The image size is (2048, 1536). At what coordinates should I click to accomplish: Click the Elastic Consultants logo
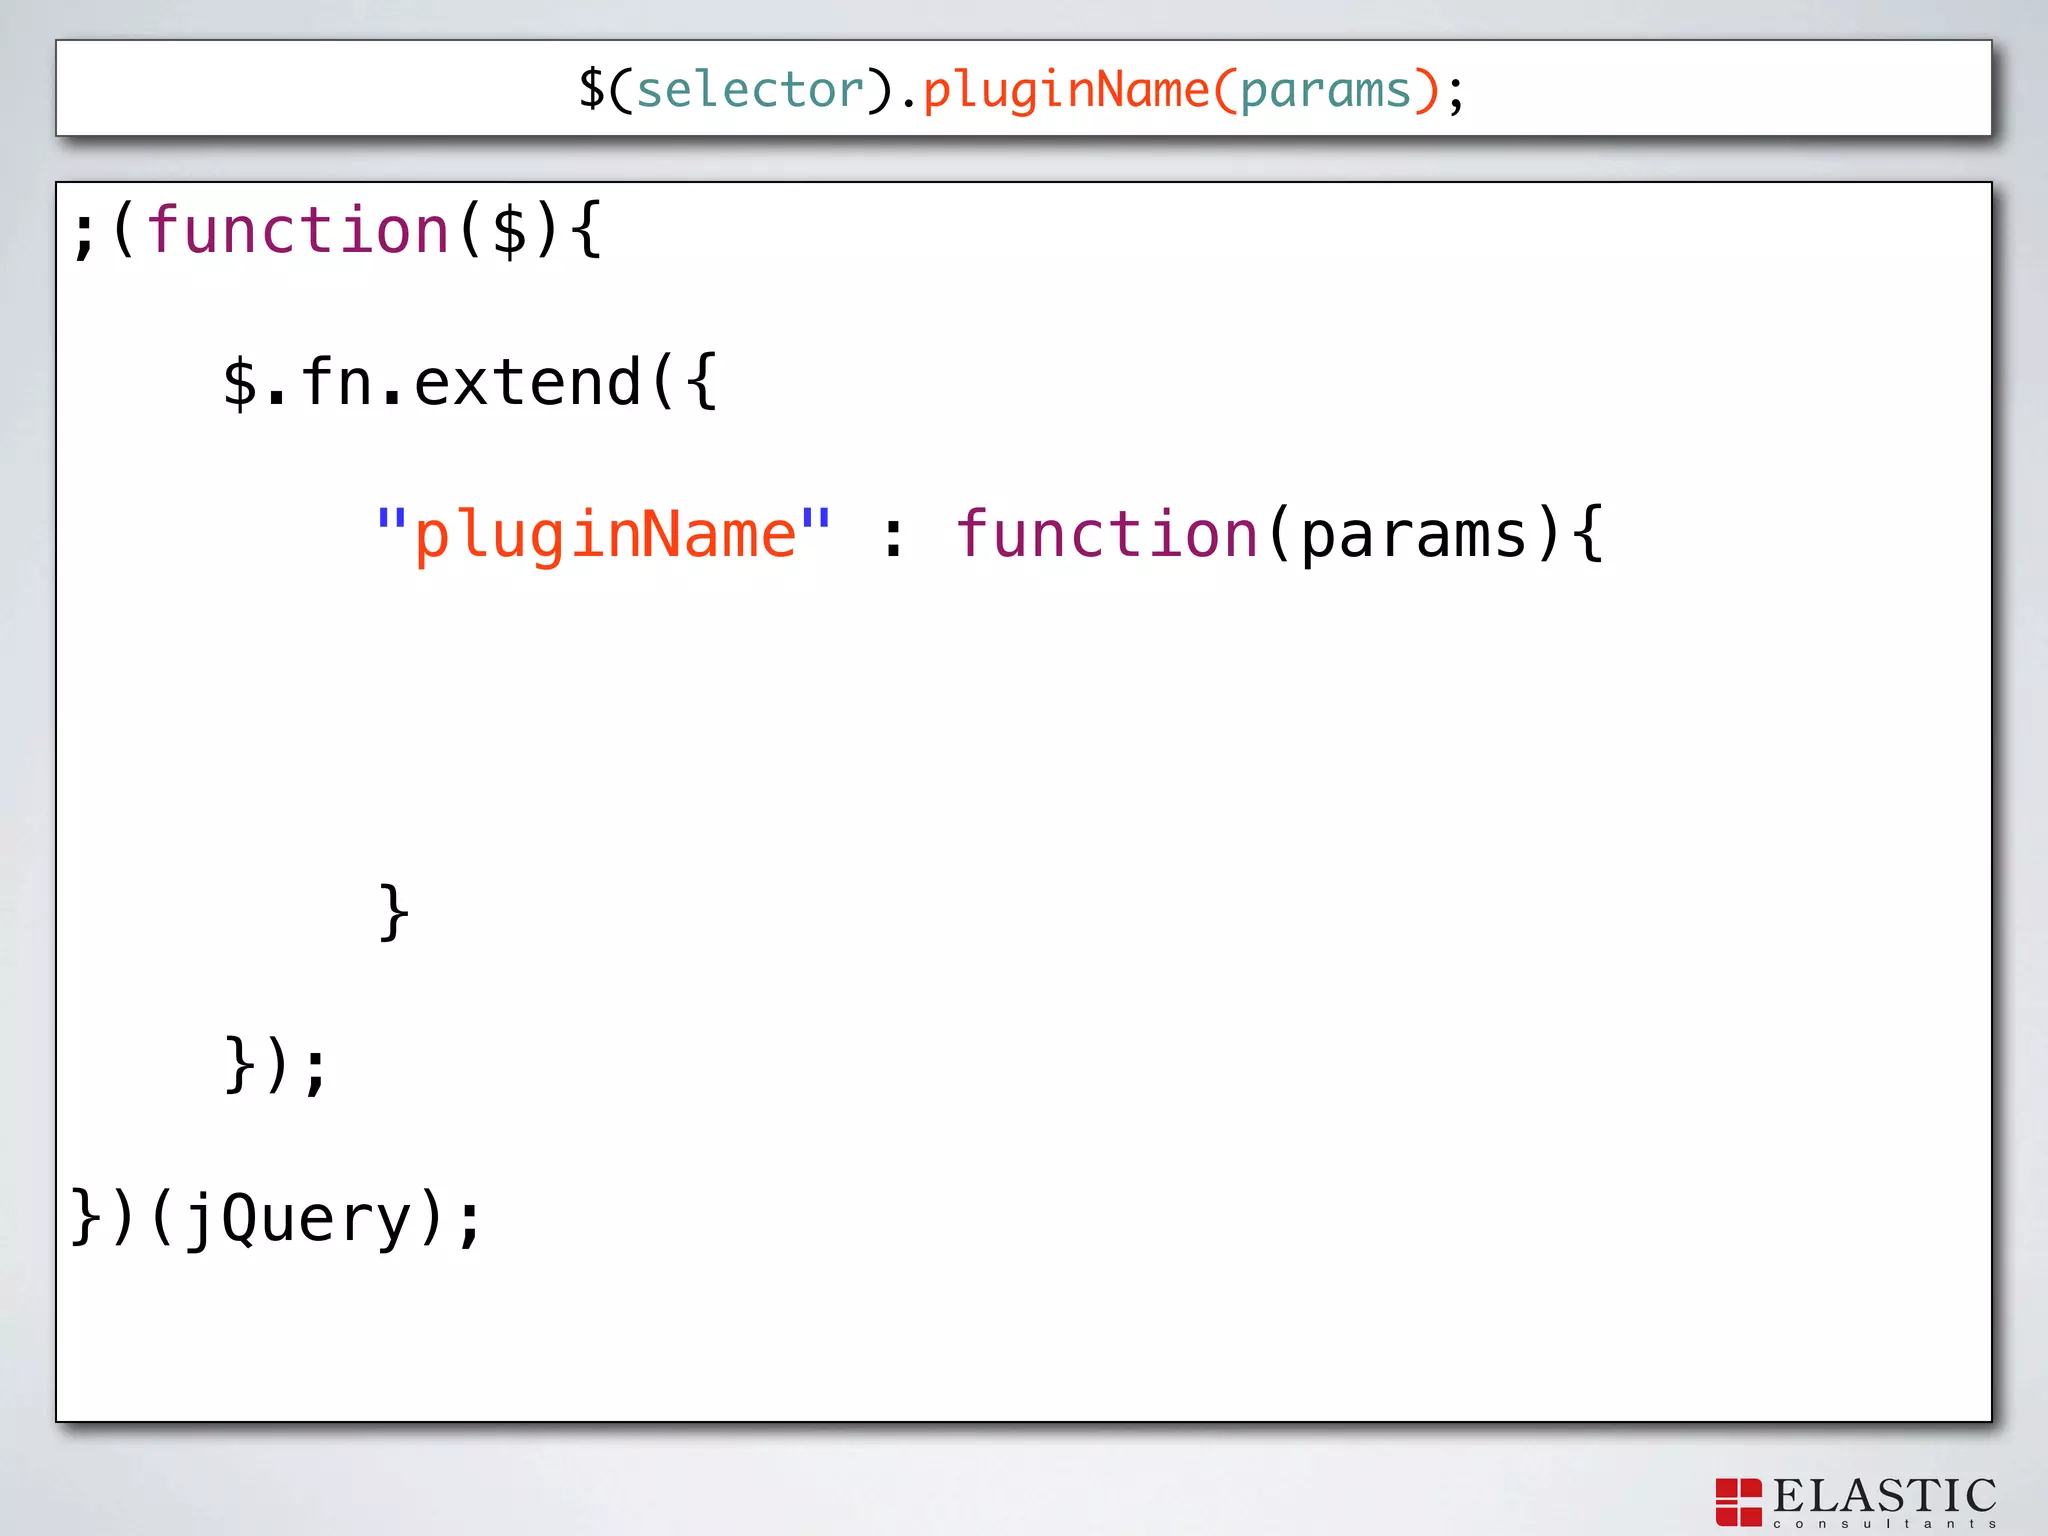[1856, 1502]
